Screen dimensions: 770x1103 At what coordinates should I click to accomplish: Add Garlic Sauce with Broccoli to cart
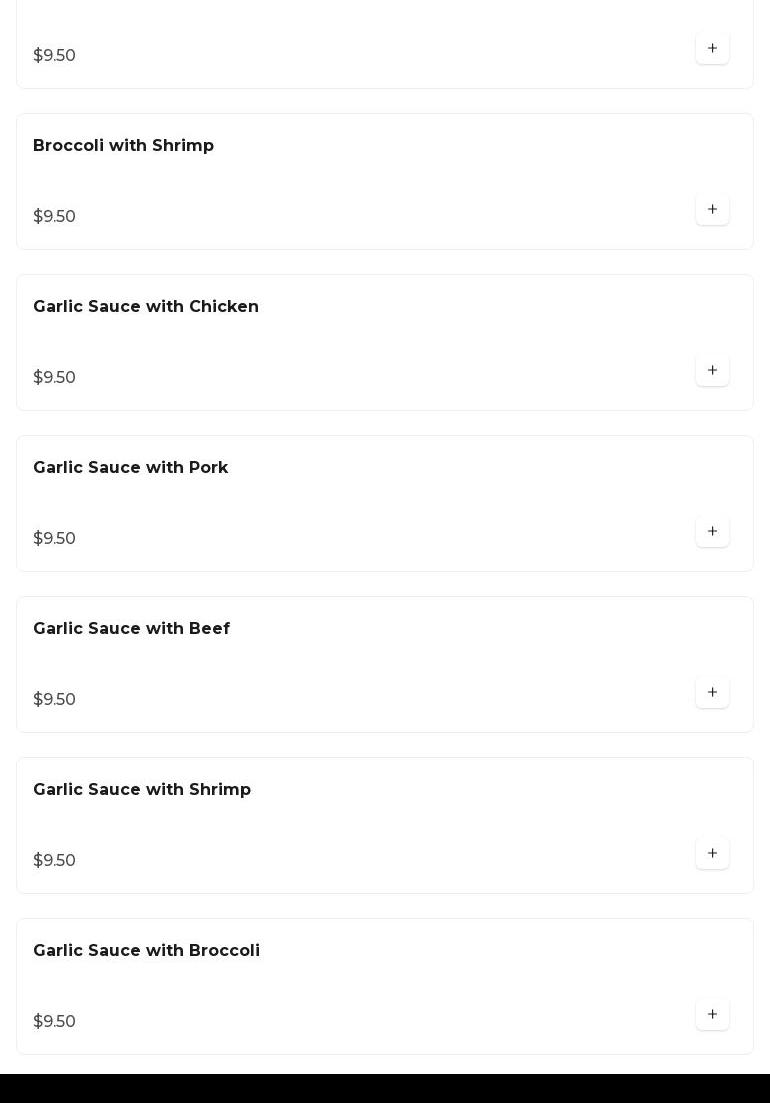coord(712,1014)
